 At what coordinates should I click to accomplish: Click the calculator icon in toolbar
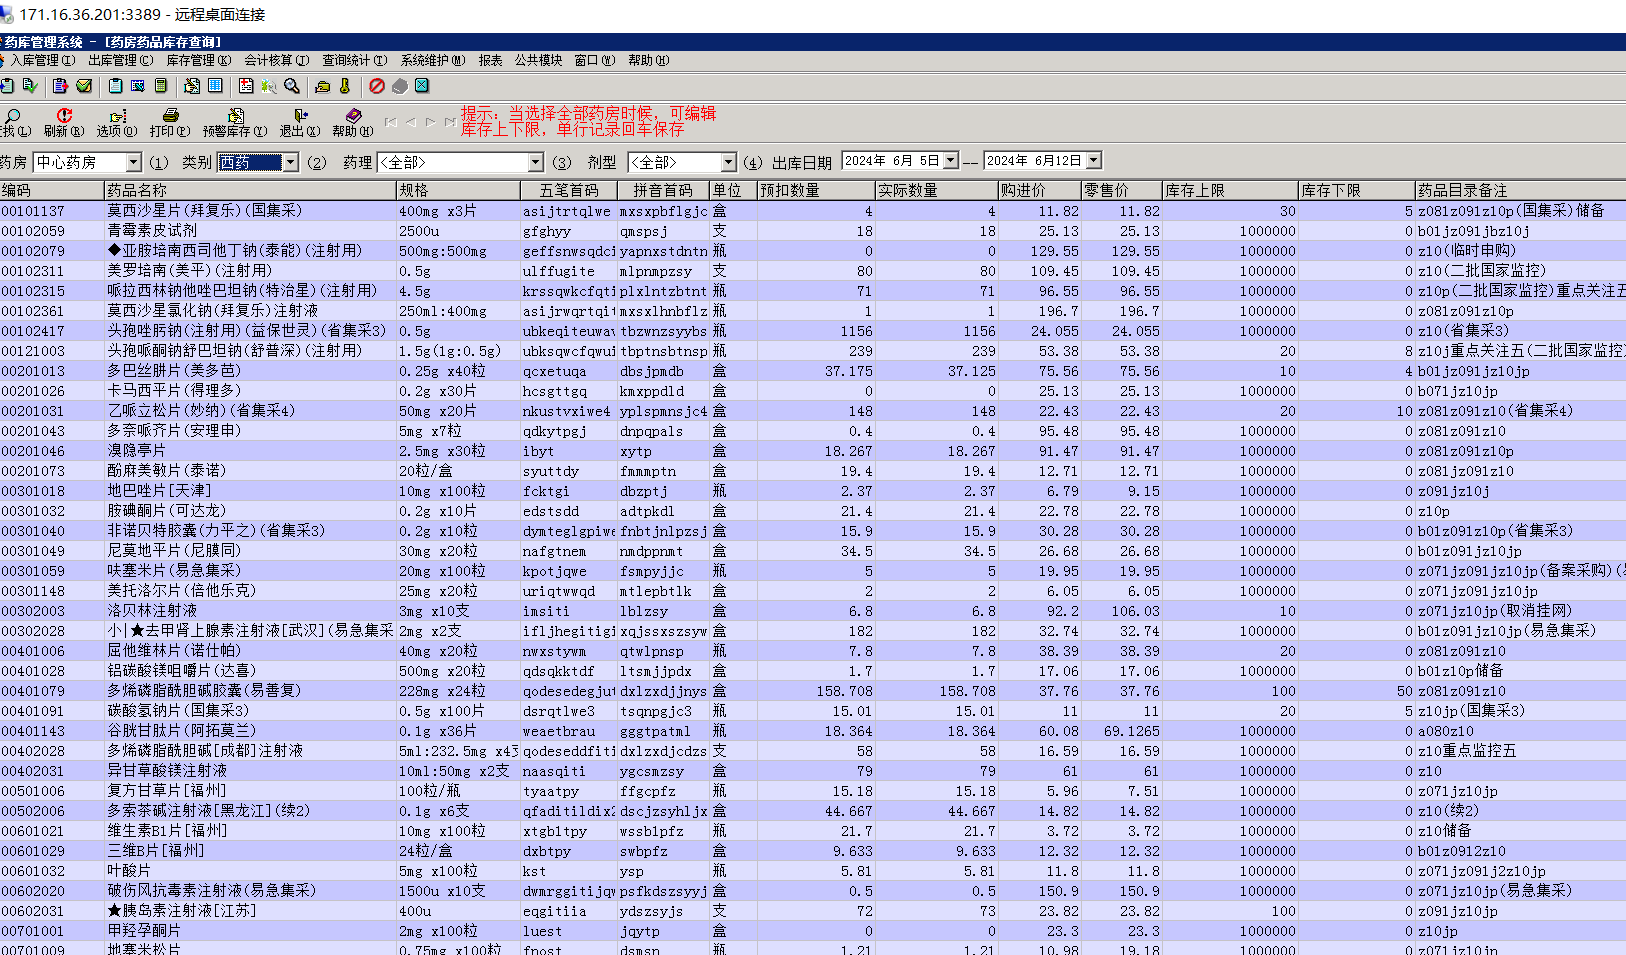point(161,86)
